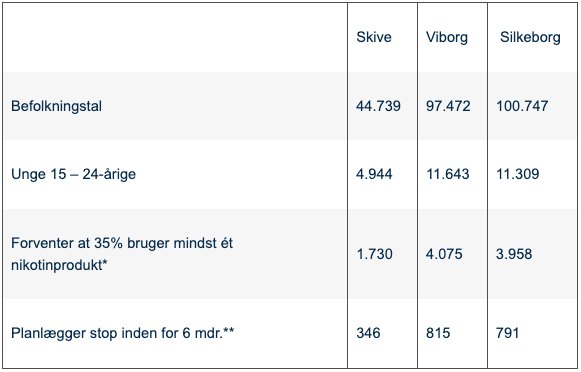Click the value 11.643 for Viborg youth
Image resolution: width=581 pixels, height=372 pixels.
448,174
